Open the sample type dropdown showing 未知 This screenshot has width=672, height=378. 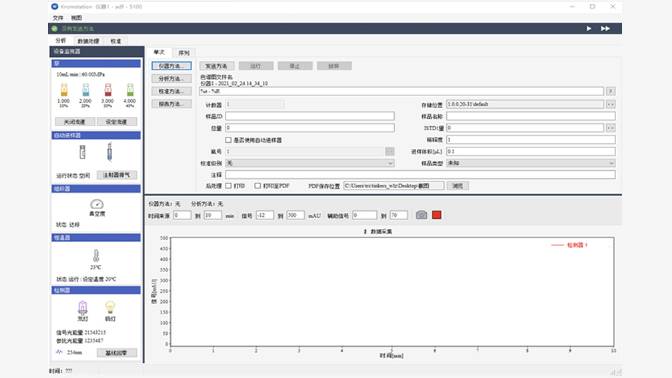tap(531, 163)
